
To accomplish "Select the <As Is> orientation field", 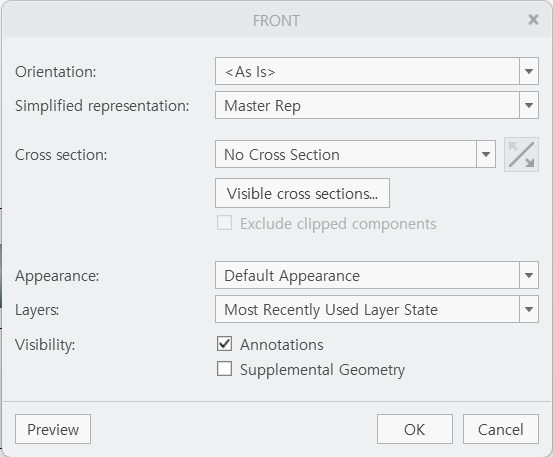I will [x=367, y=71].
